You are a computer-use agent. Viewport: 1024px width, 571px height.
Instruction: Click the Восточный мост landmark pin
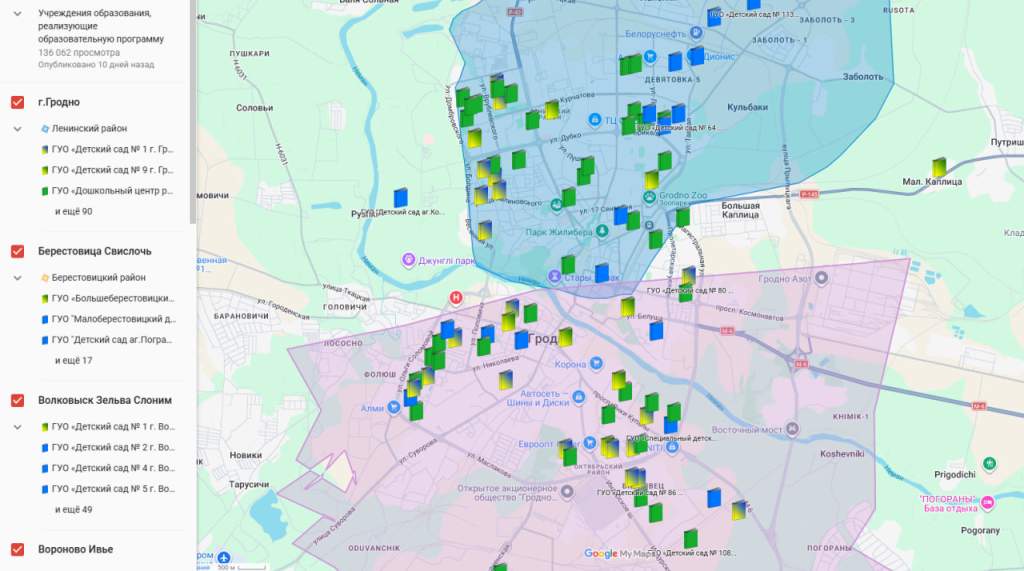[x=792, y=430]
